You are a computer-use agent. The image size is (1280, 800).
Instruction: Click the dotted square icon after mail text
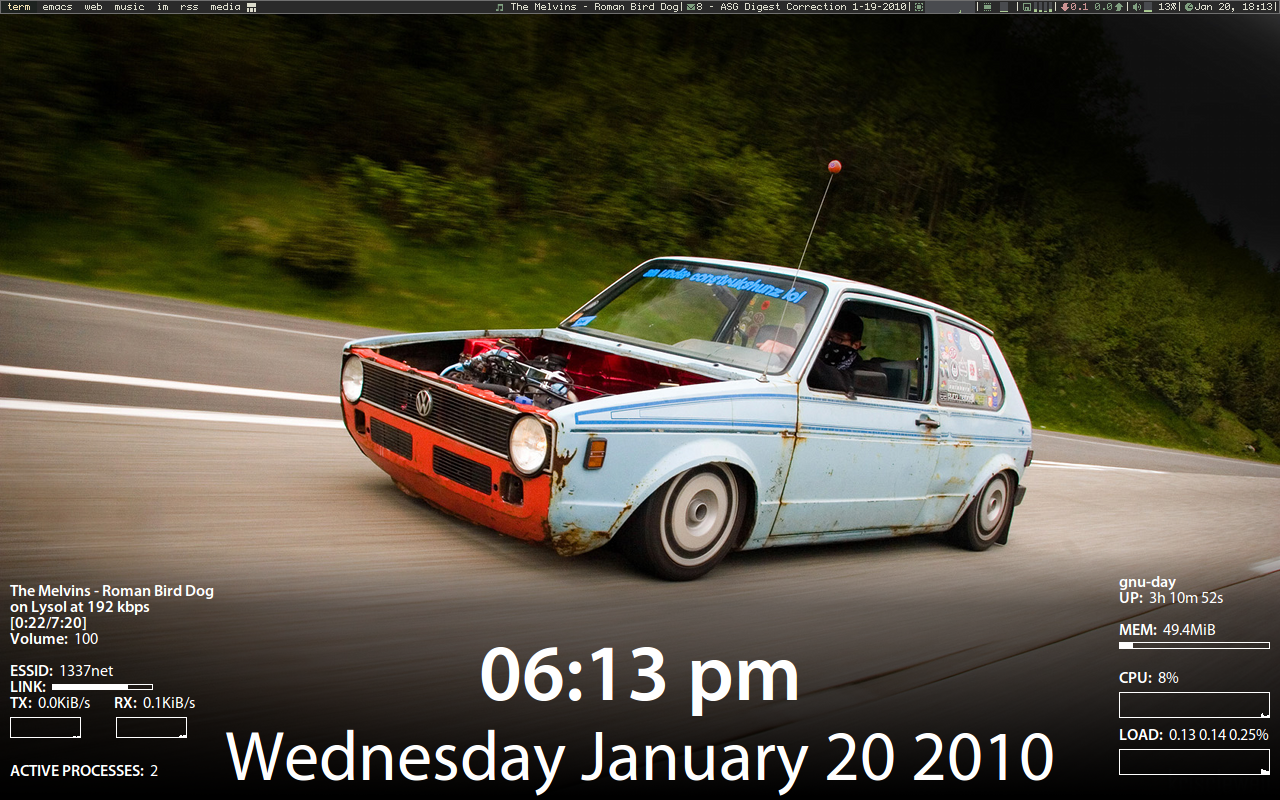(918, 7)
